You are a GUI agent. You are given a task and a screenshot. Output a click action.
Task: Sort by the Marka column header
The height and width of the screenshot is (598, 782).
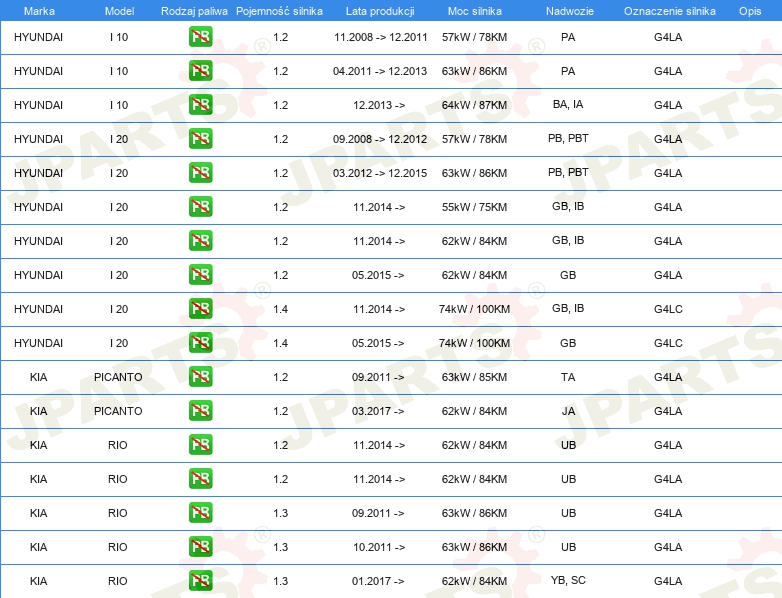point(39,11)
